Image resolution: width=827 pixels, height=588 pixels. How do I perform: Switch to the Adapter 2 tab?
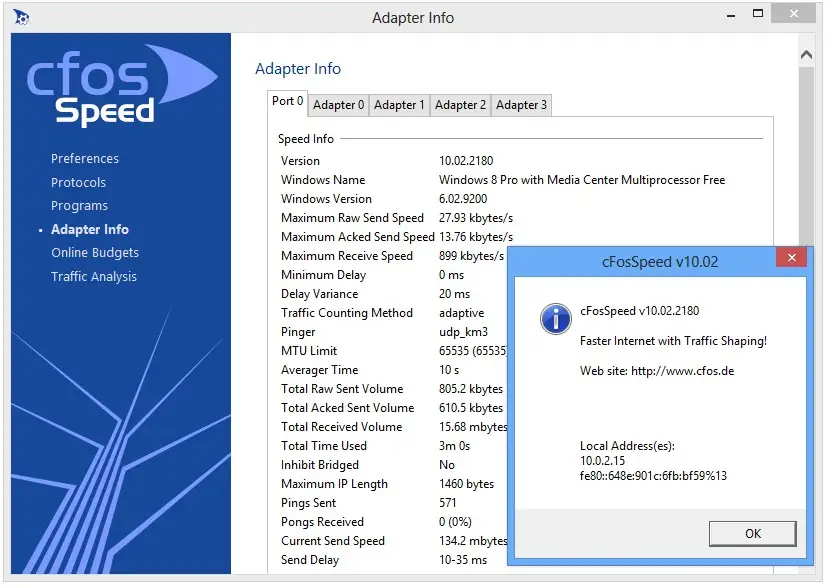[x=460, y=105]
